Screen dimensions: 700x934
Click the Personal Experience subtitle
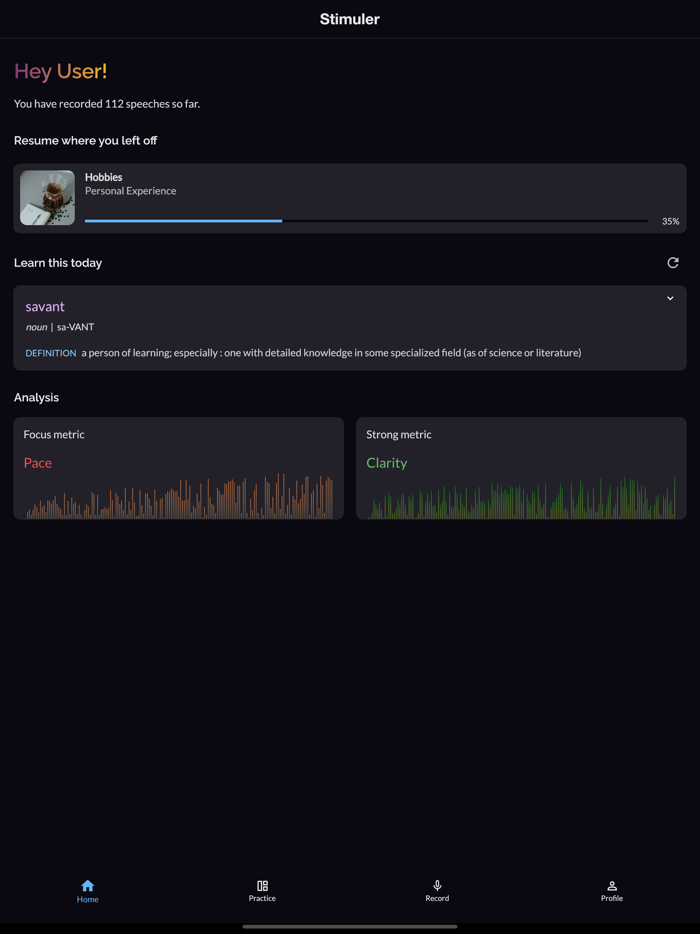click(130, 191)
